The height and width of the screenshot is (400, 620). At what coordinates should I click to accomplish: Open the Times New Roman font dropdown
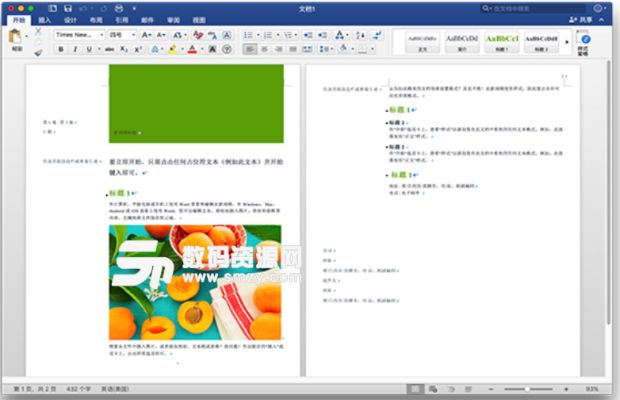tap(78, 34)
